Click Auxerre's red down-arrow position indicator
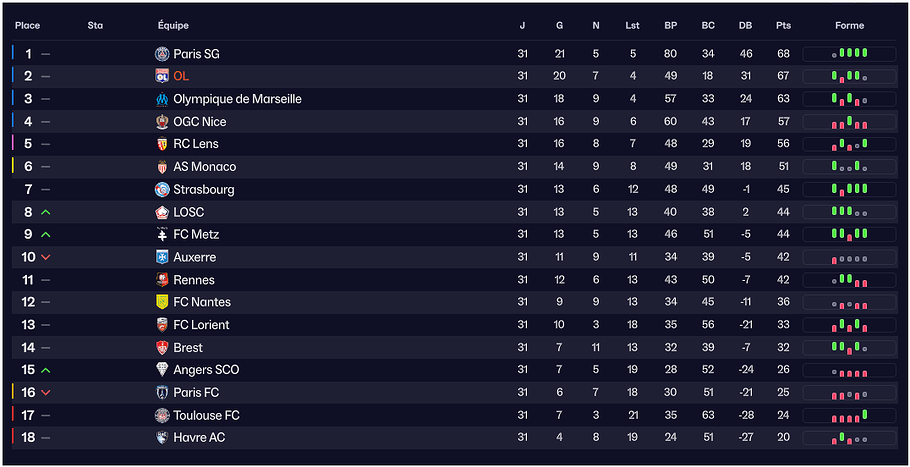Image resolution: width=910 pixels, height=467 pixels. 46,257
